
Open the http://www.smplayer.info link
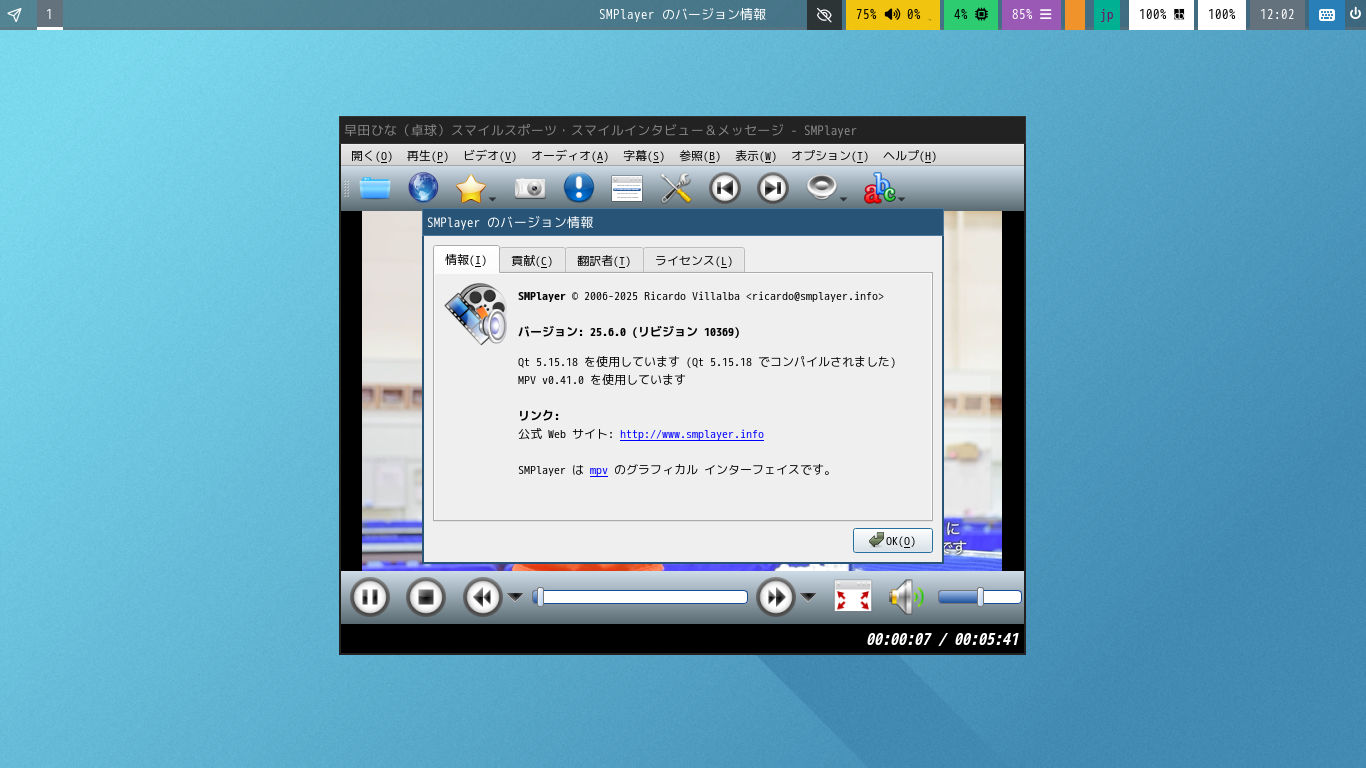pyautogui.click(x=692, y=434)
